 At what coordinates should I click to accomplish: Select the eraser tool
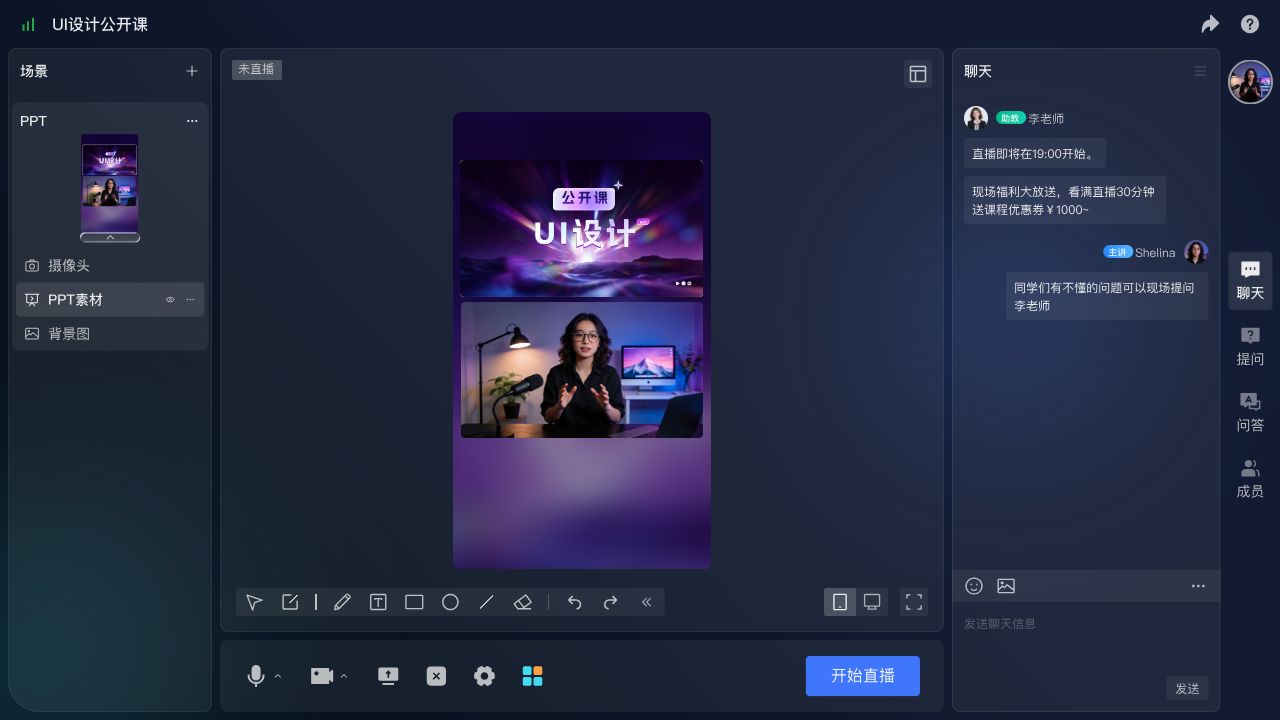point(522,602)
